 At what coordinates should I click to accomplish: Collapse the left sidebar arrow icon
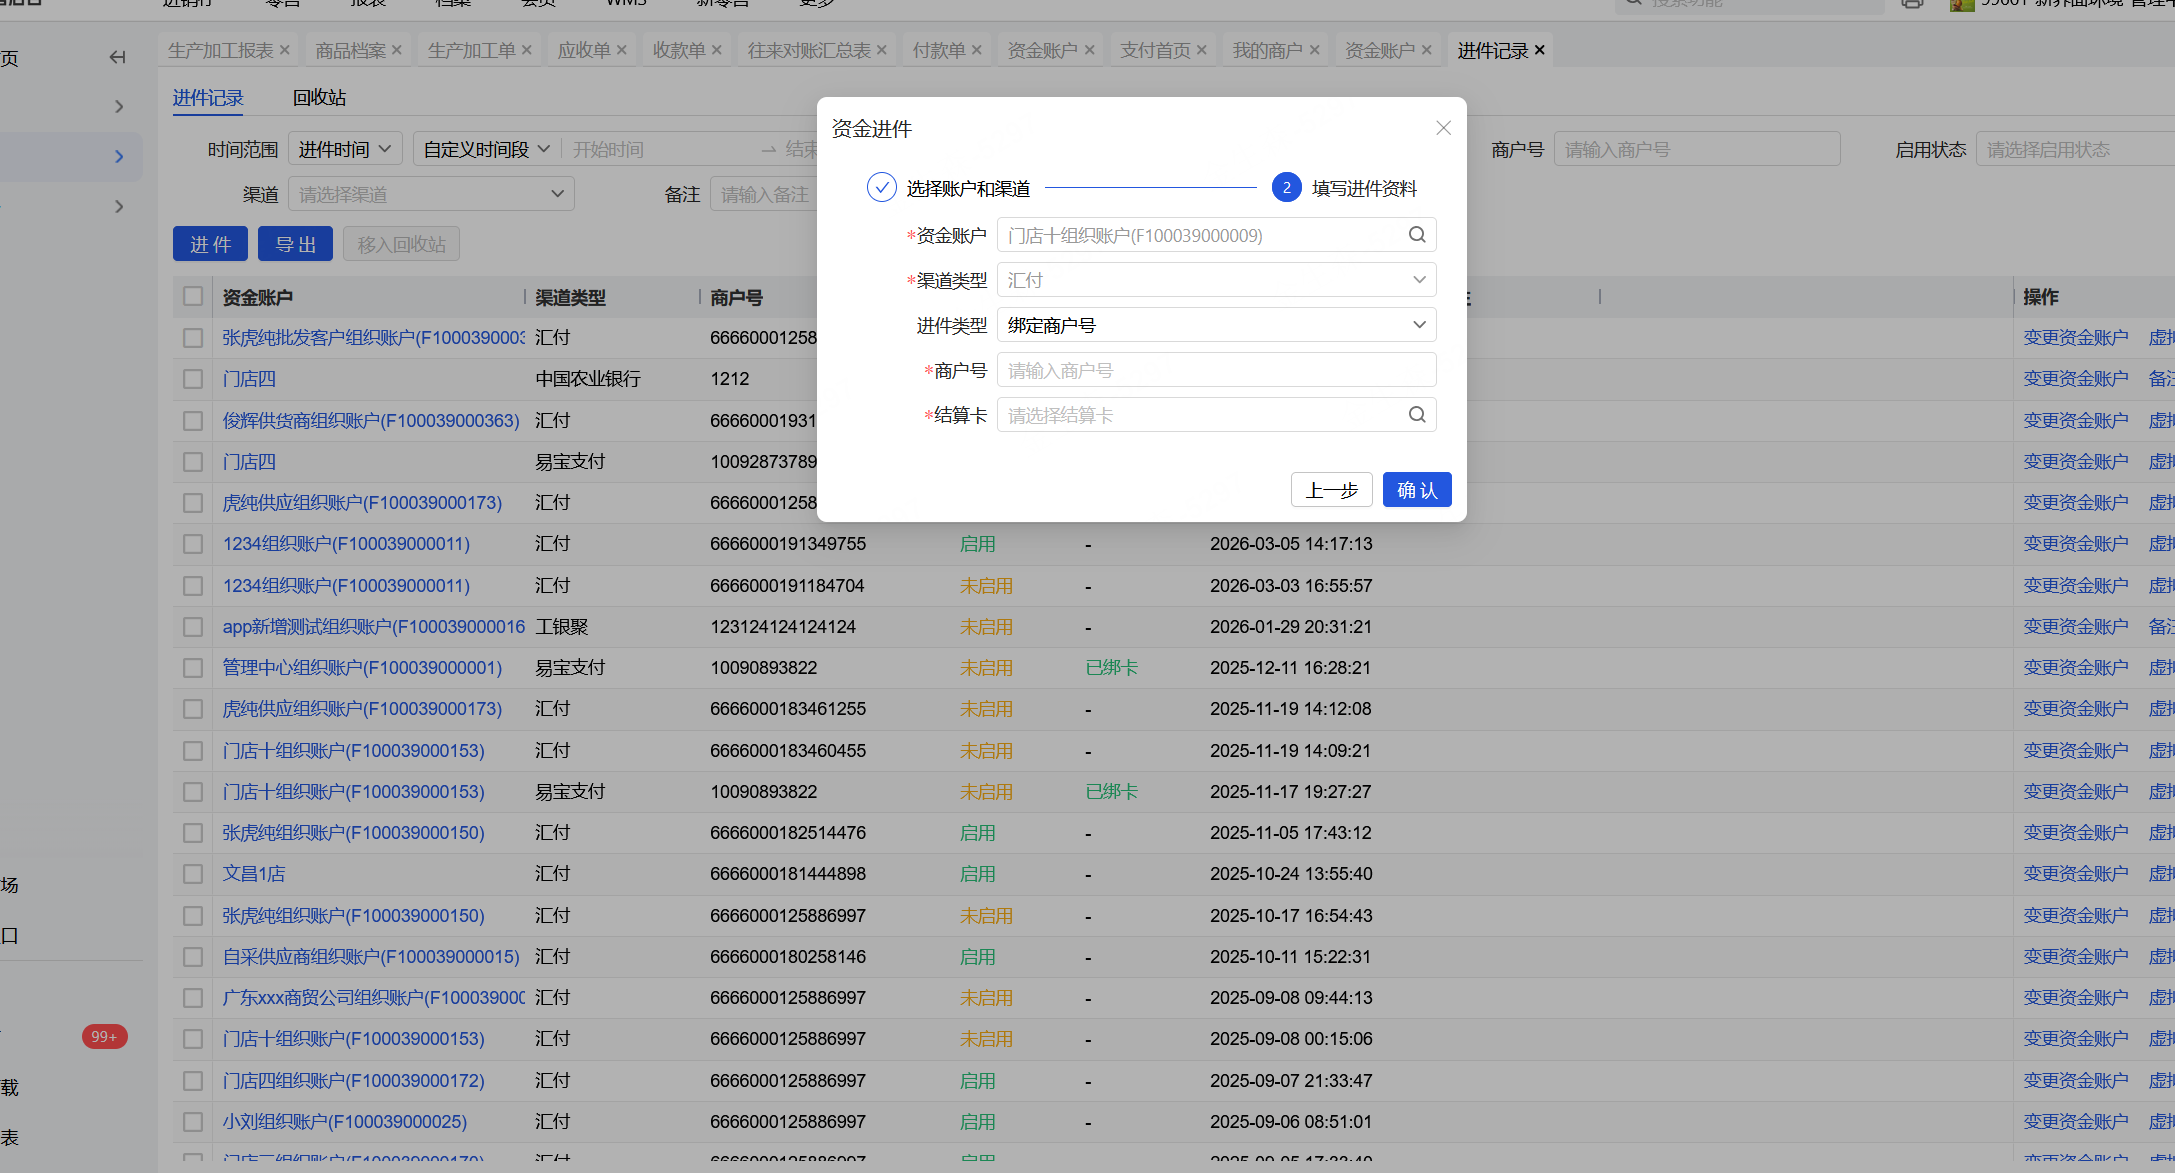(x=118, y=58)
